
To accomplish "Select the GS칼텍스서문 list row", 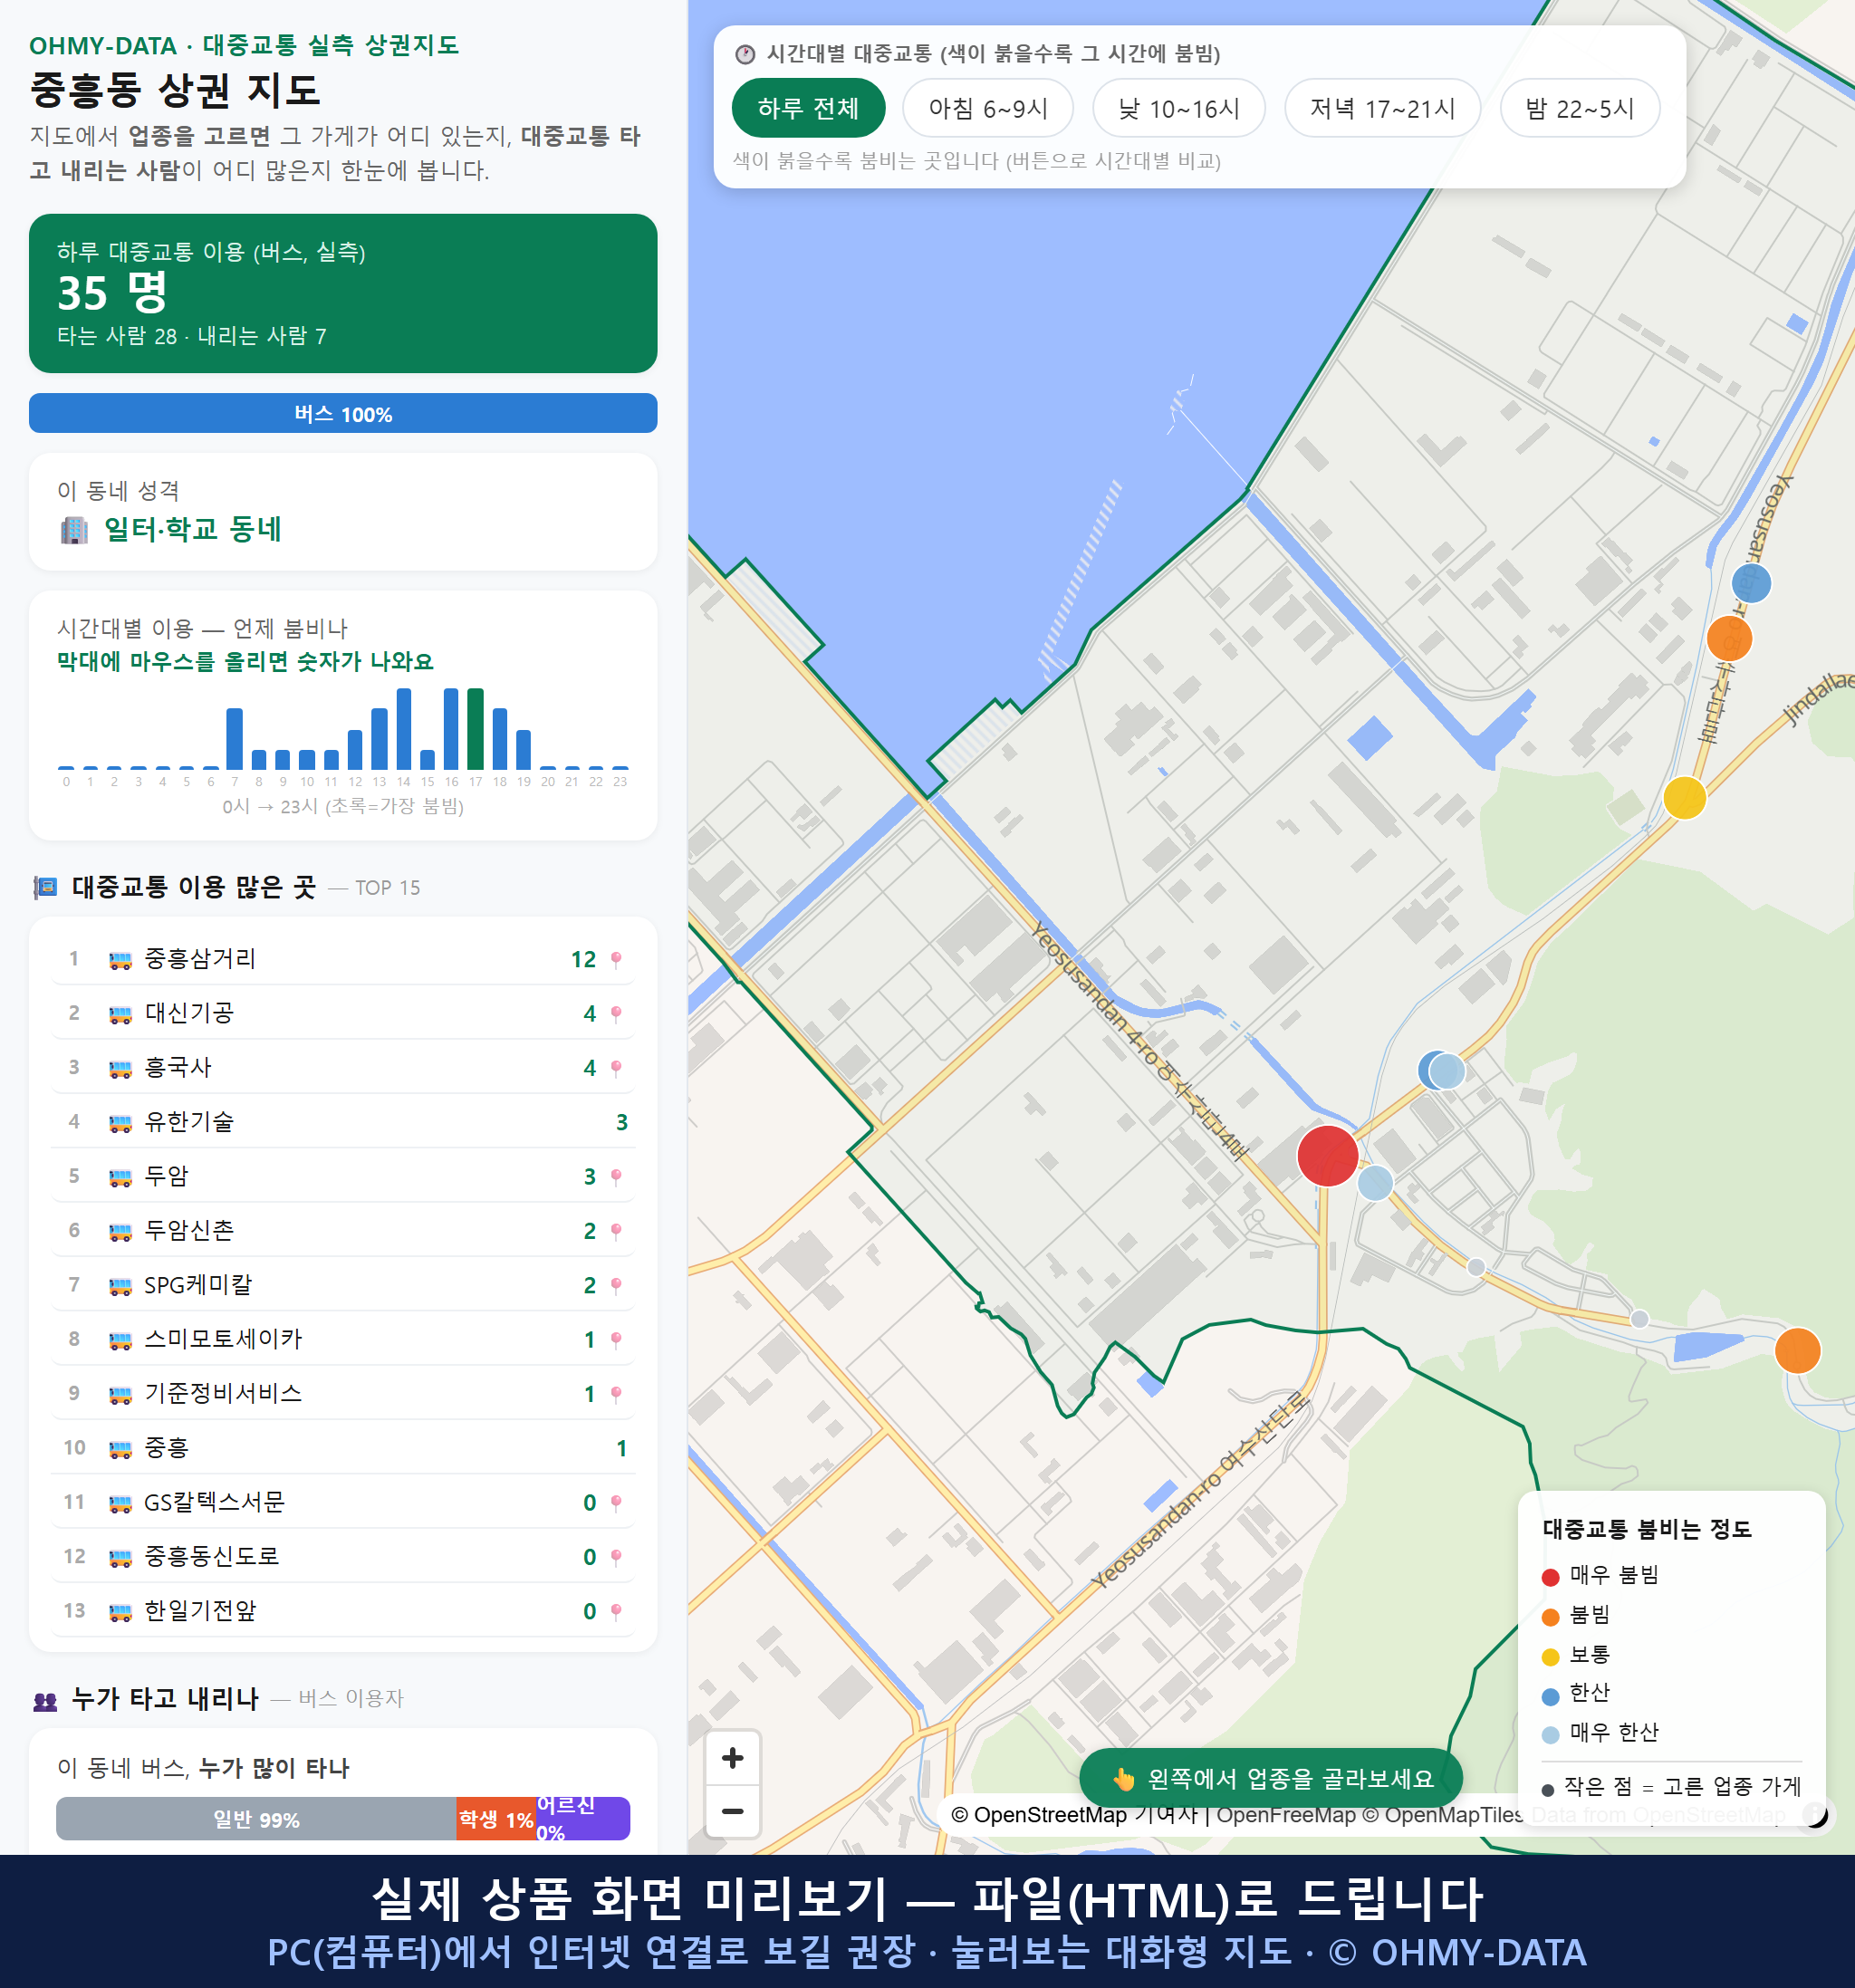I will tap(343, 1502).
